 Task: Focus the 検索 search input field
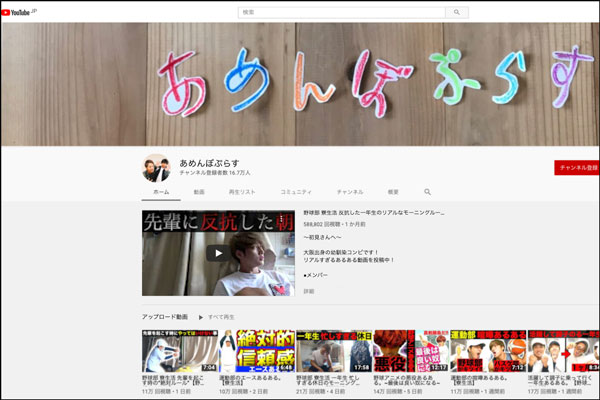pyautogui.click(x=341, y=13)
